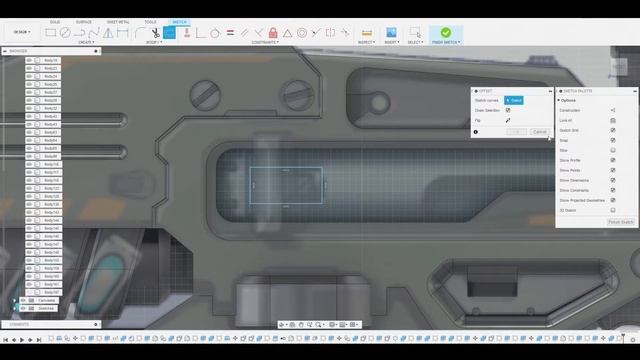Select the Rectangle sketch tool
This screenshot has height=360, width=640.
click(x=51, y=33)
